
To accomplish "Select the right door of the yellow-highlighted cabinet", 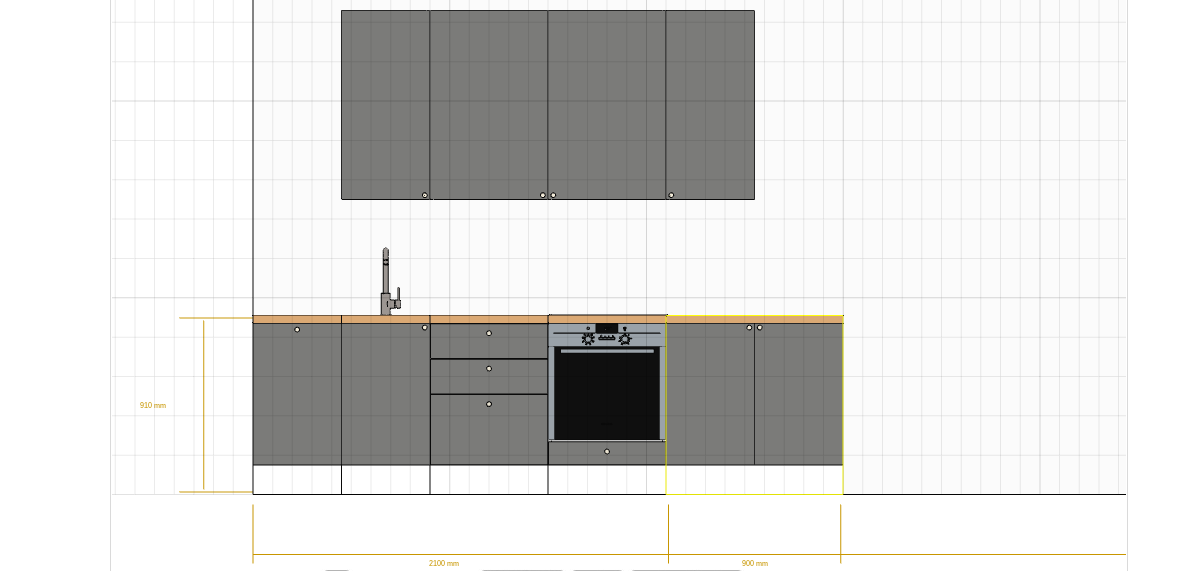I will (x=799, y=394).
